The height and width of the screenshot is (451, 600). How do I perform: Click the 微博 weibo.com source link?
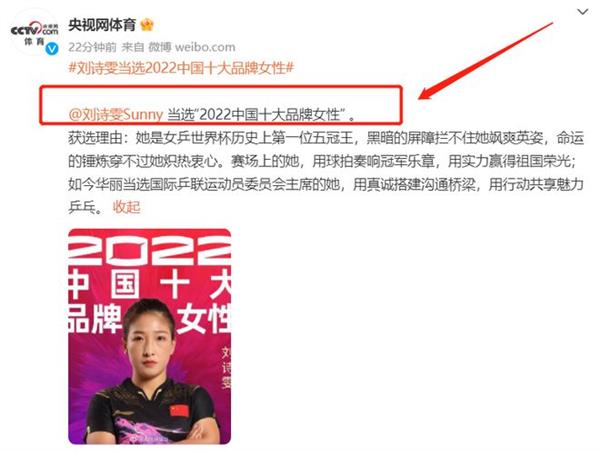192,47
